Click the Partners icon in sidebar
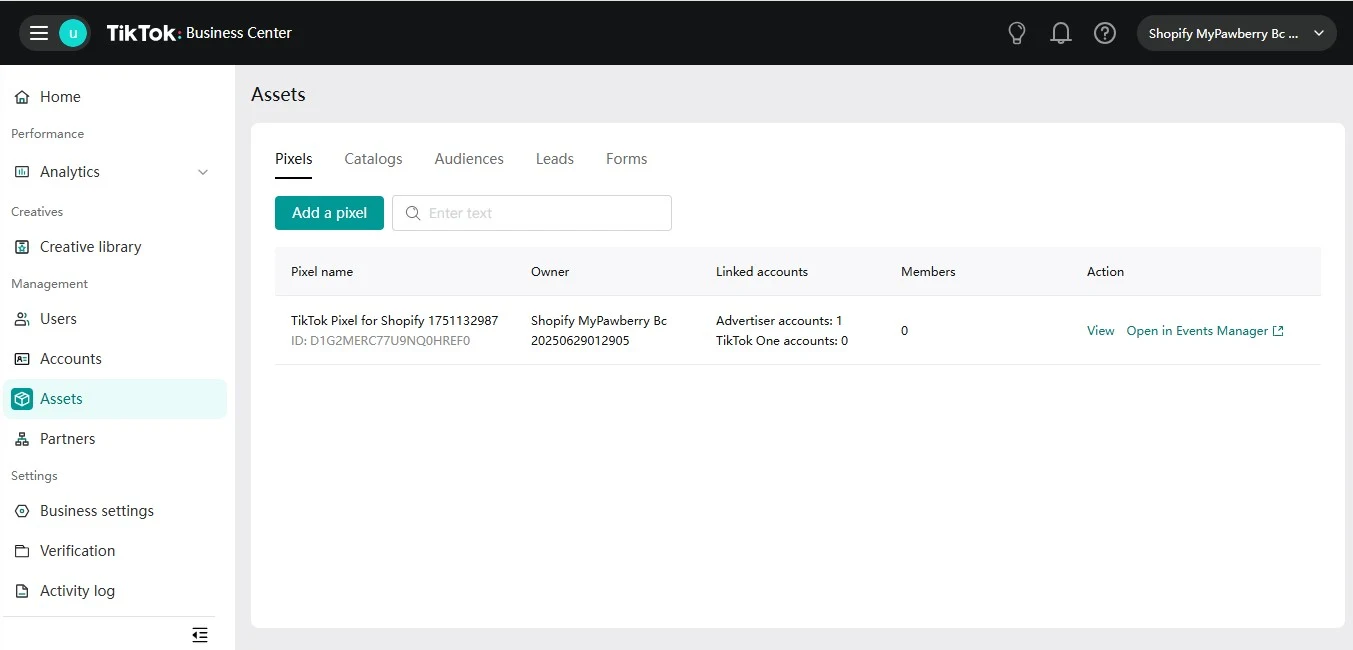This screenshot has width=1353, height=650. click(22, 439)
